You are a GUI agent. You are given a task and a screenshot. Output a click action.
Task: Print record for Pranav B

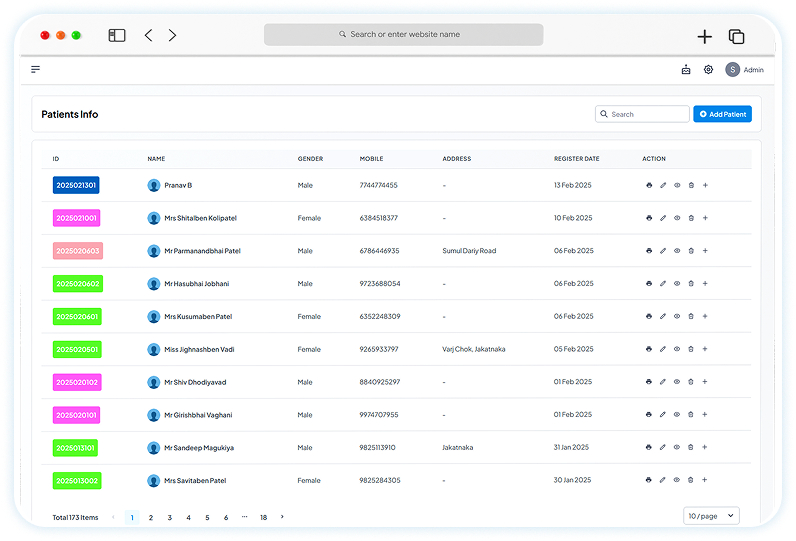pyautogui.click(x=649, y=185)
